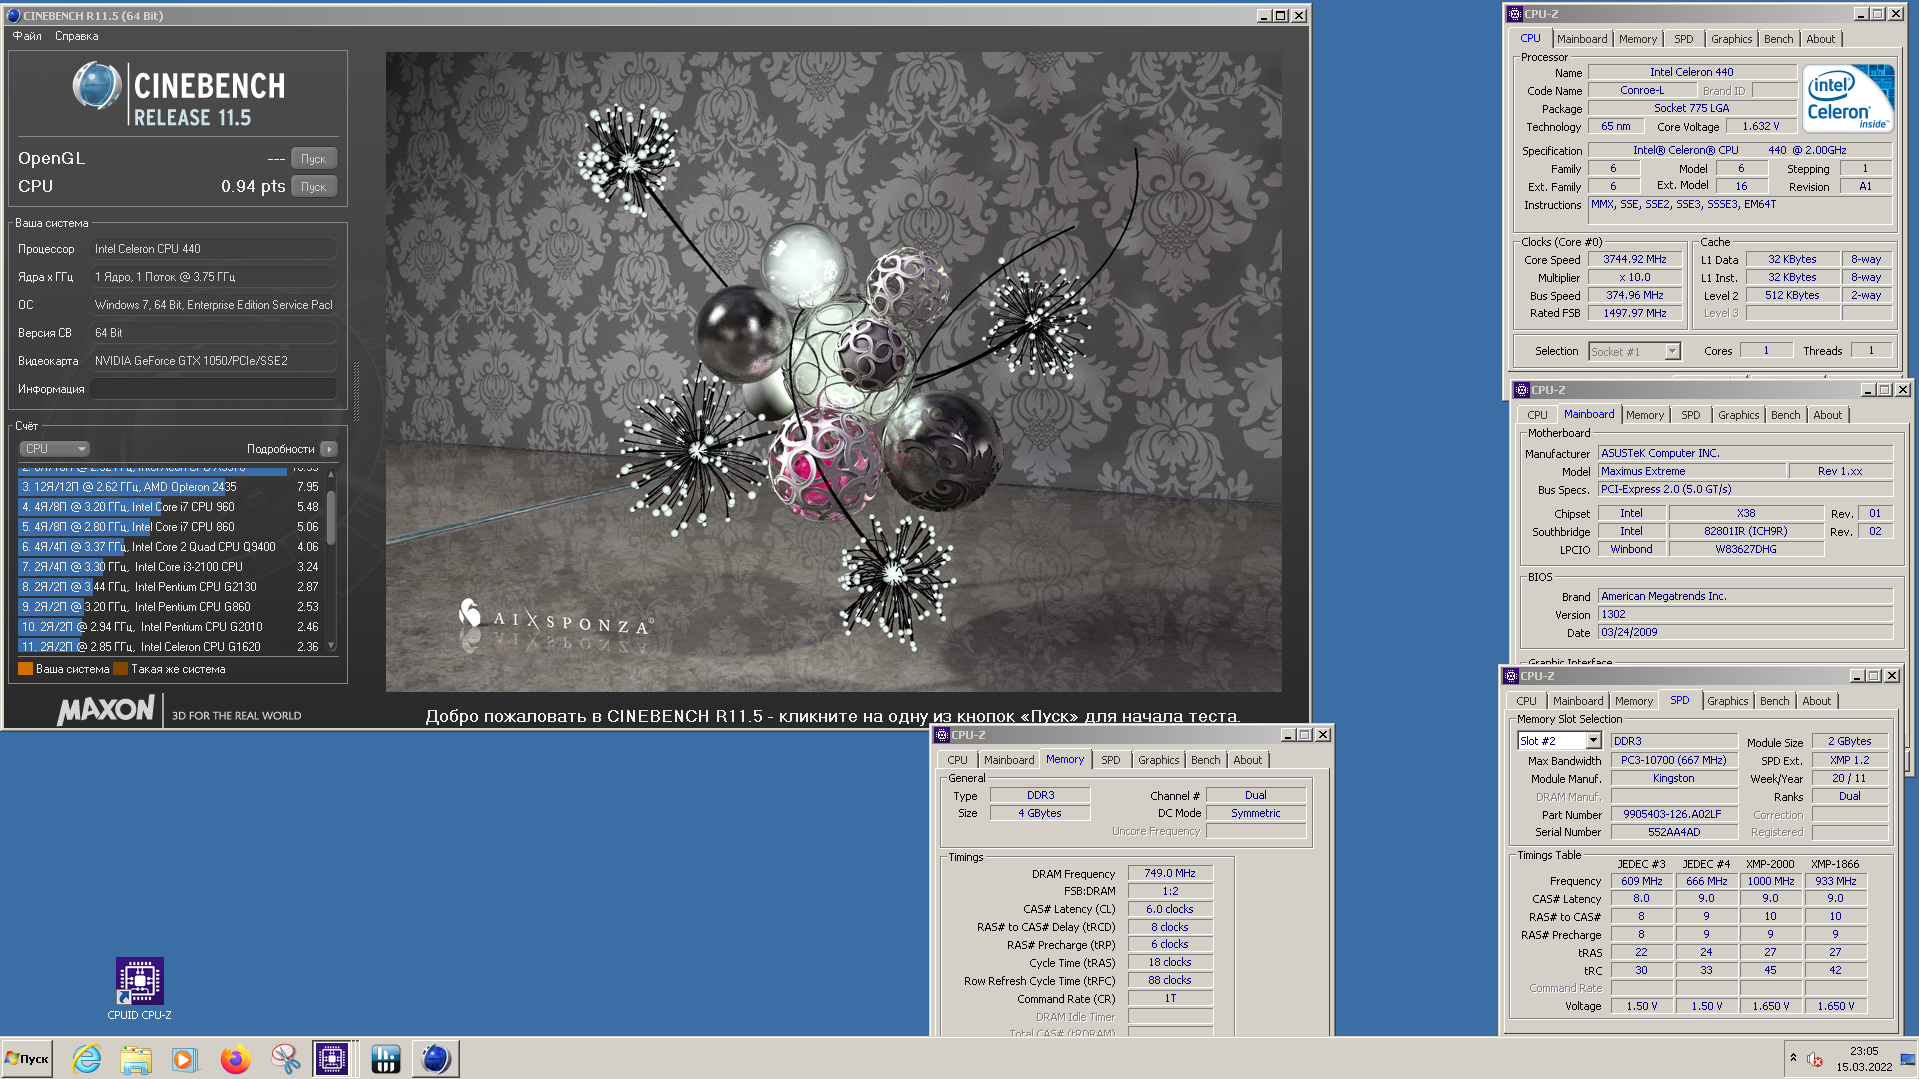Open the Справка menu in Cinebench
This screenshot has height=1079, width=1919.
tap(77, 36)
